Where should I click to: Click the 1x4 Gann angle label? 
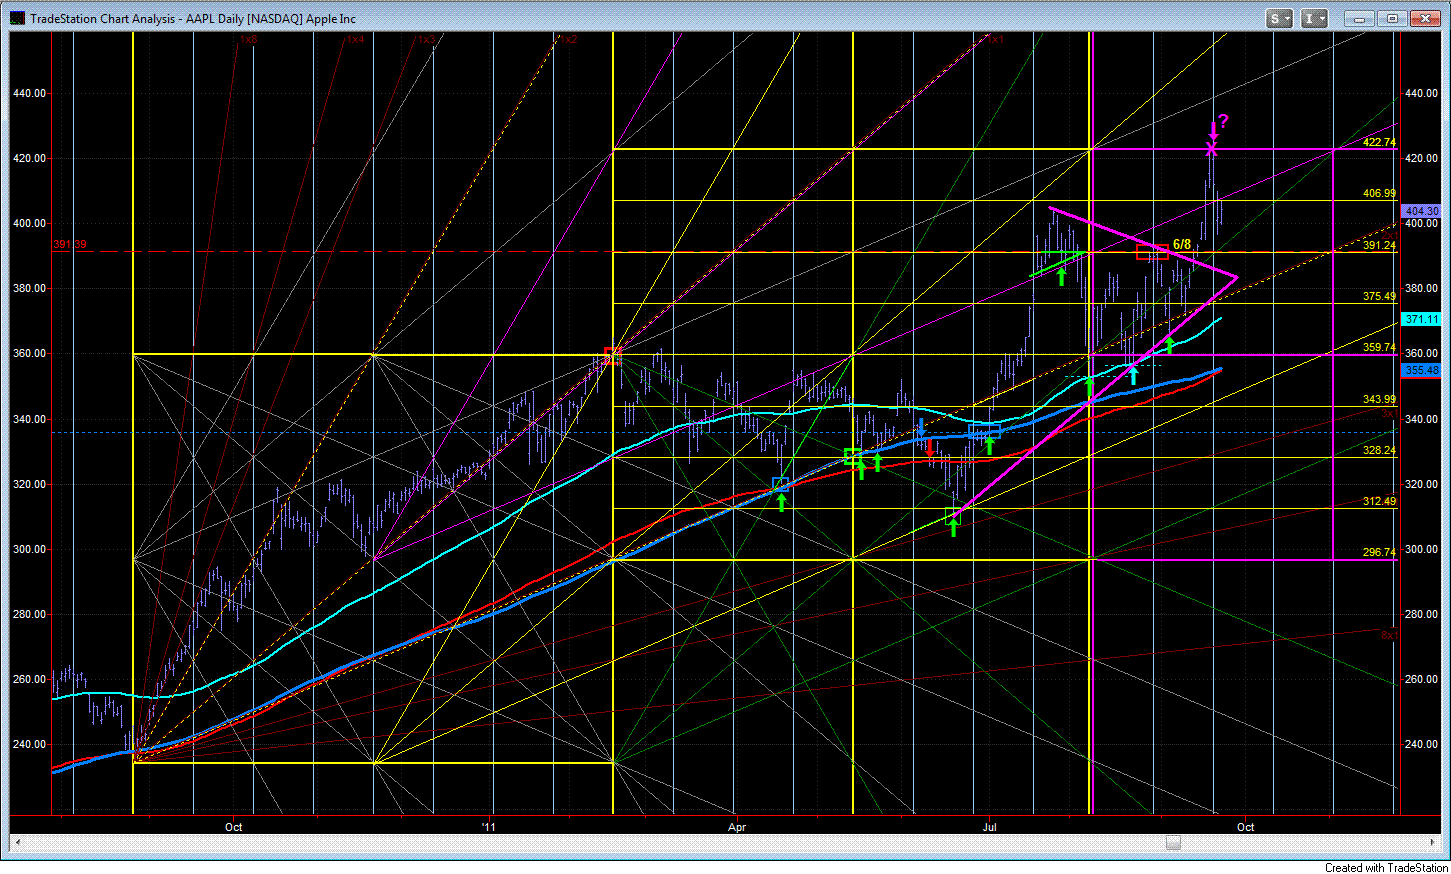point(355,39)
